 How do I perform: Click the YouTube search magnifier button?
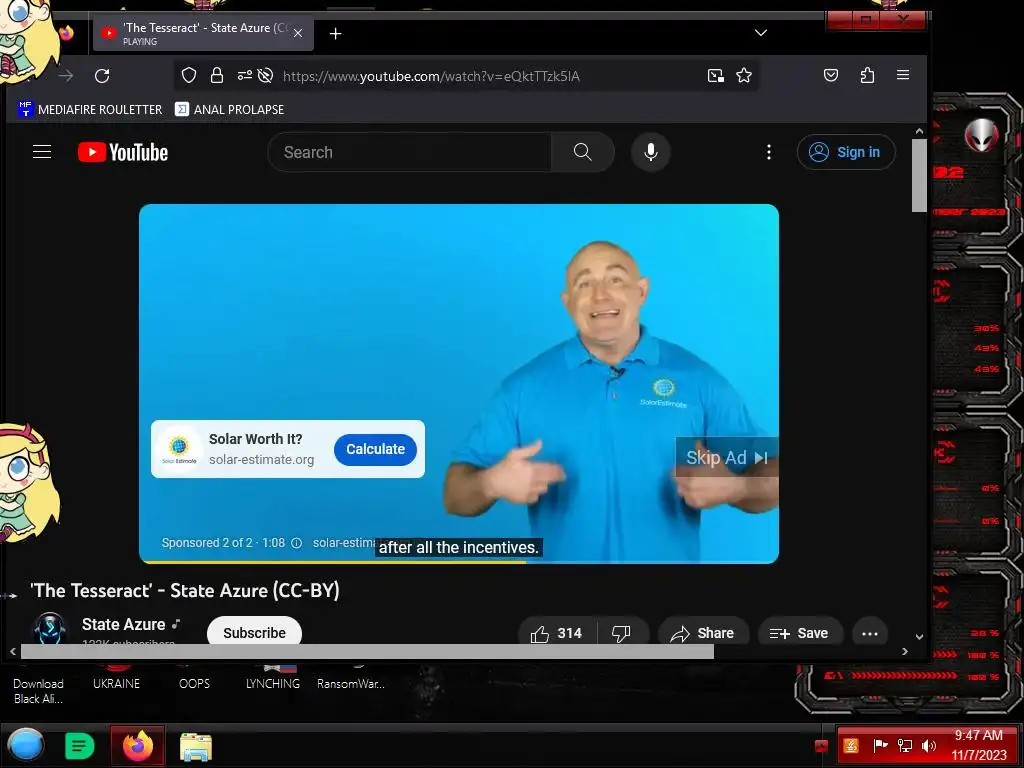(x=583, y=152)
